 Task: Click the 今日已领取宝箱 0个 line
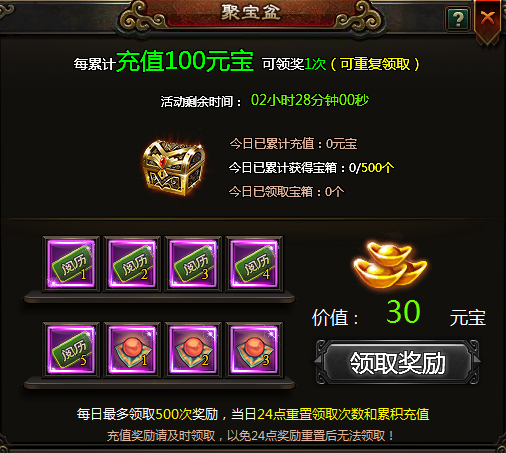click(x=286, y=192)
